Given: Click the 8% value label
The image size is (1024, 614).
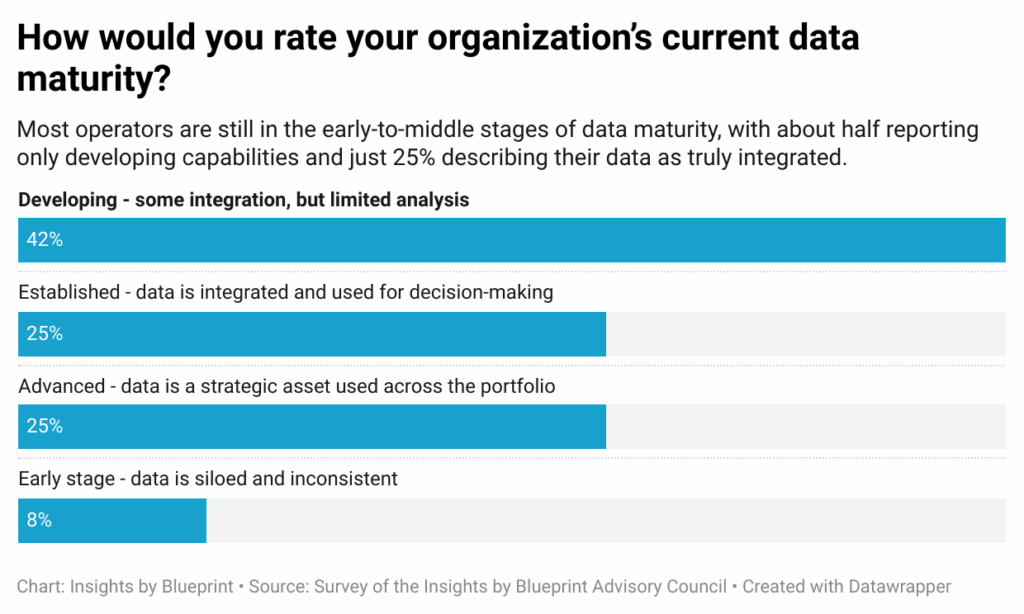Looking at the screenshot, I should point(39,520).
